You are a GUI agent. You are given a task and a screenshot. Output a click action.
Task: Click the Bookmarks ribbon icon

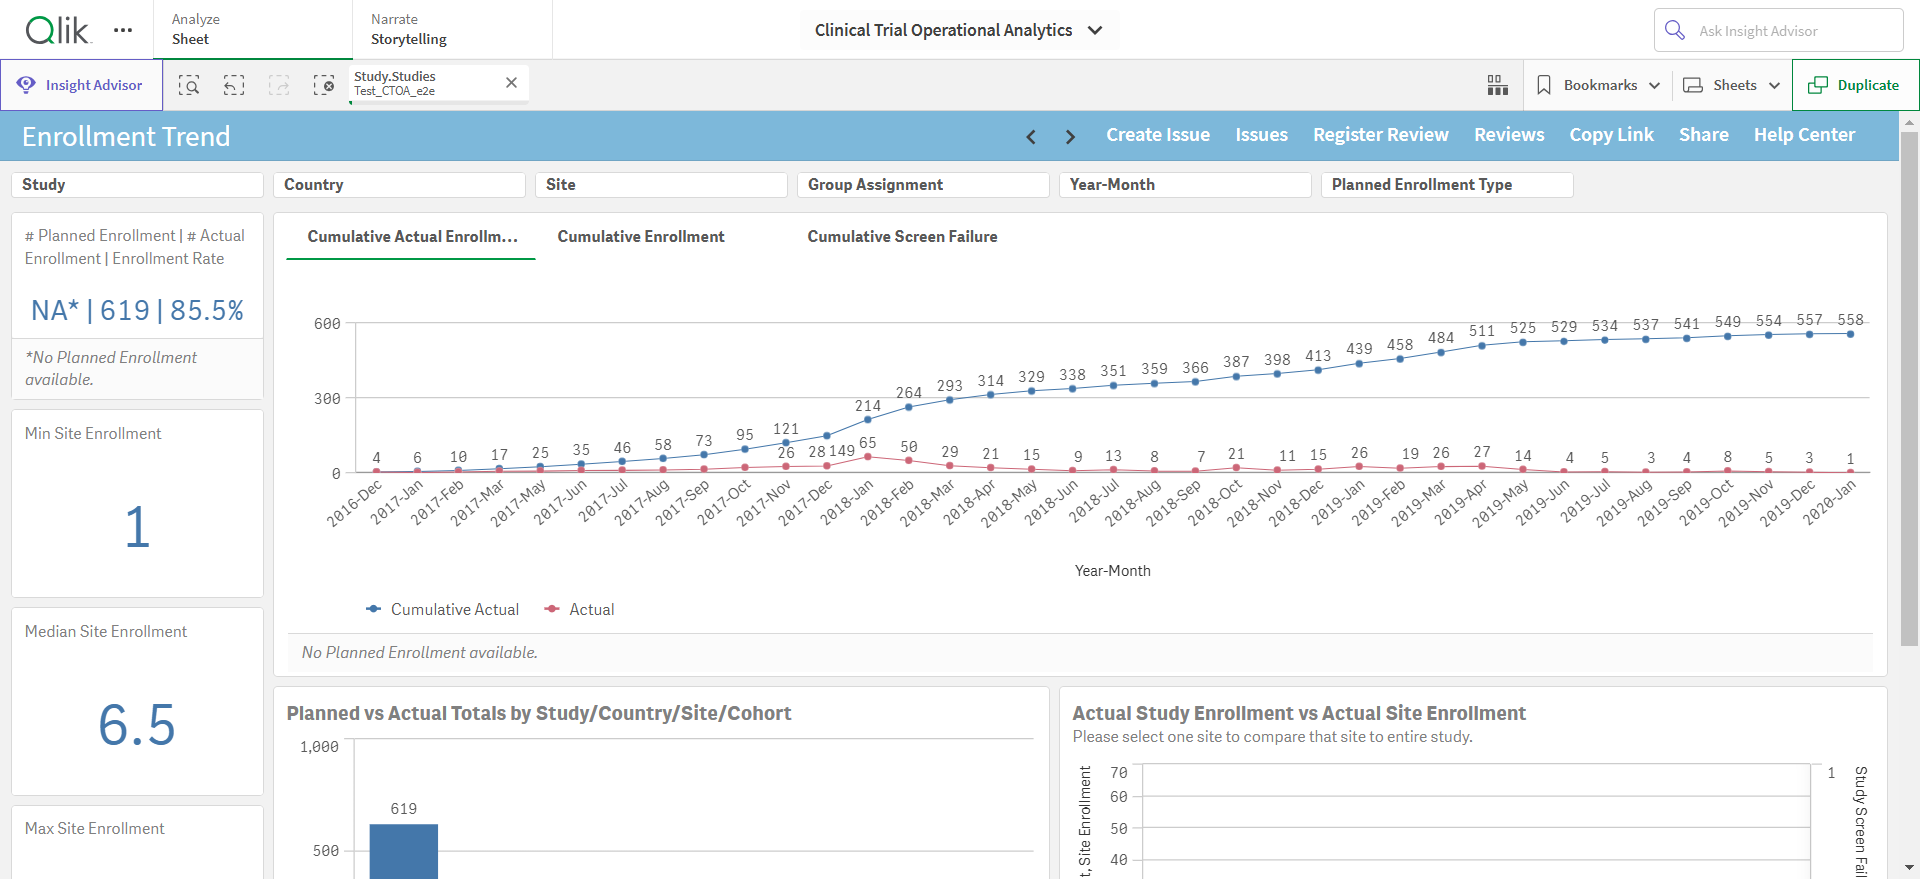click(x=1544, y=85)
